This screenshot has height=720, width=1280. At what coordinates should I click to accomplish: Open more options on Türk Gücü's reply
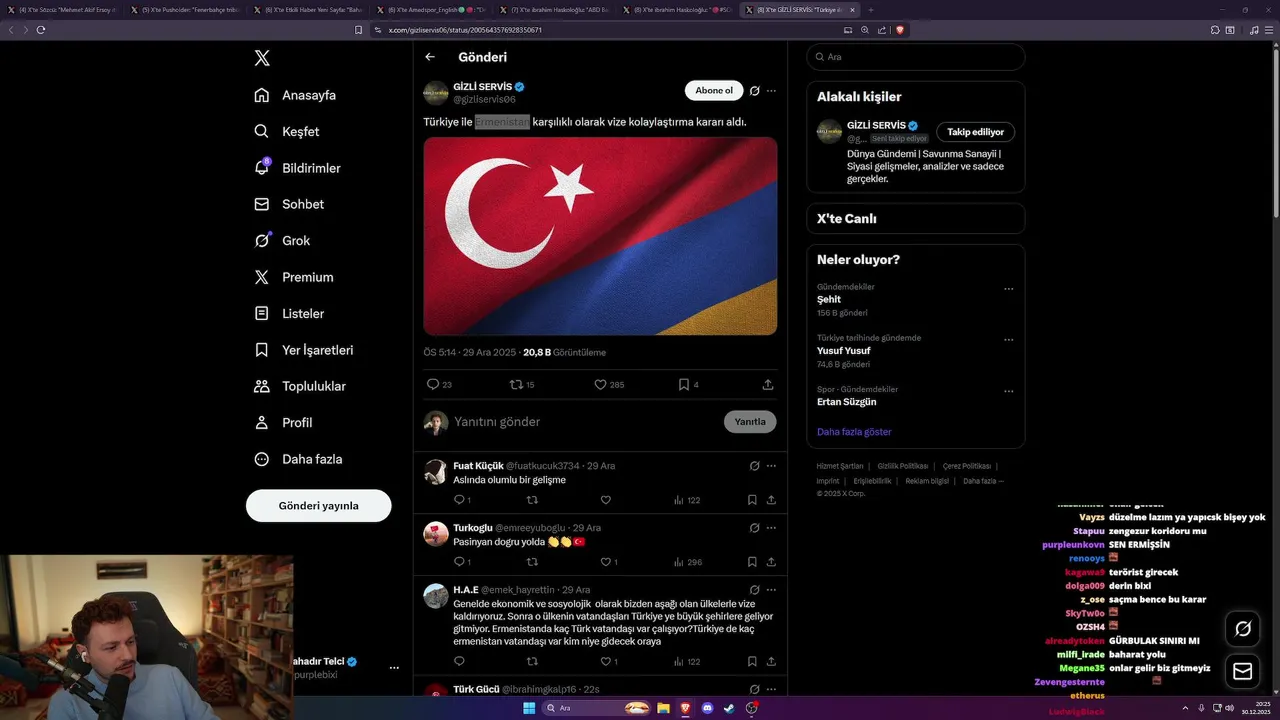coord(771,689)
